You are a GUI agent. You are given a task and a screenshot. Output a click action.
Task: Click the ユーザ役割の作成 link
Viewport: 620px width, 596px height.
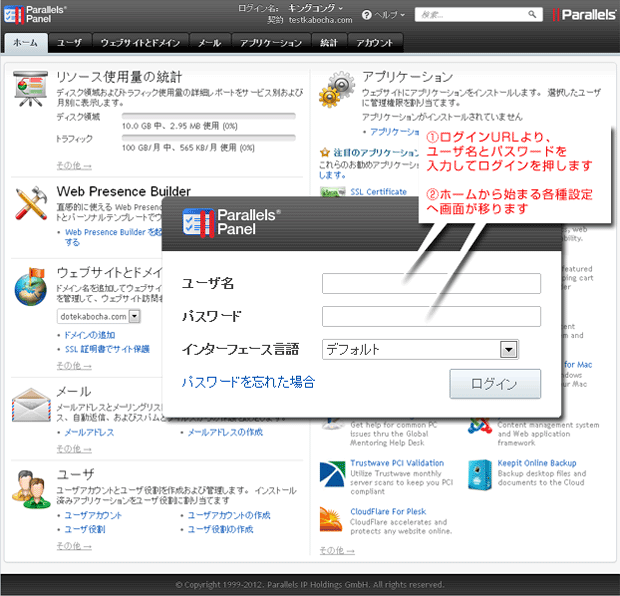[220, 529]
